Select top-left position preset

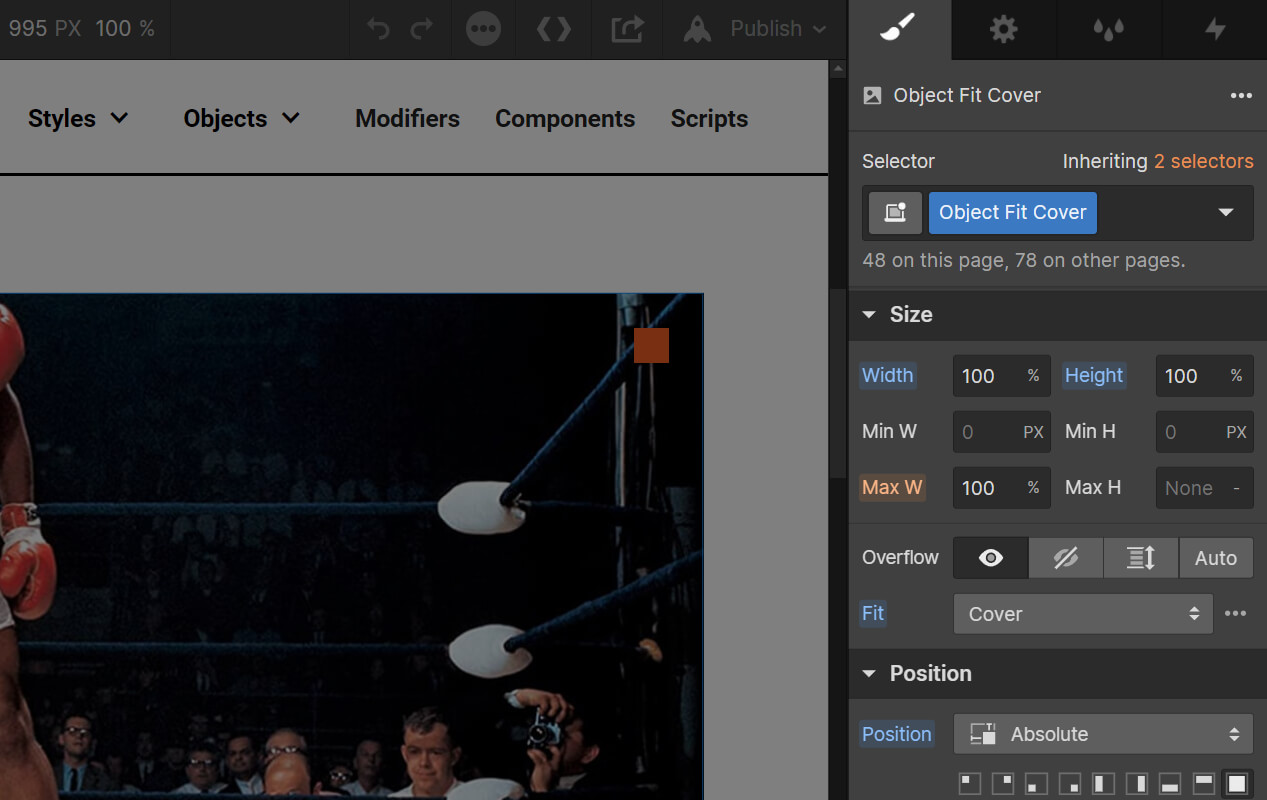tap(969, 783)
